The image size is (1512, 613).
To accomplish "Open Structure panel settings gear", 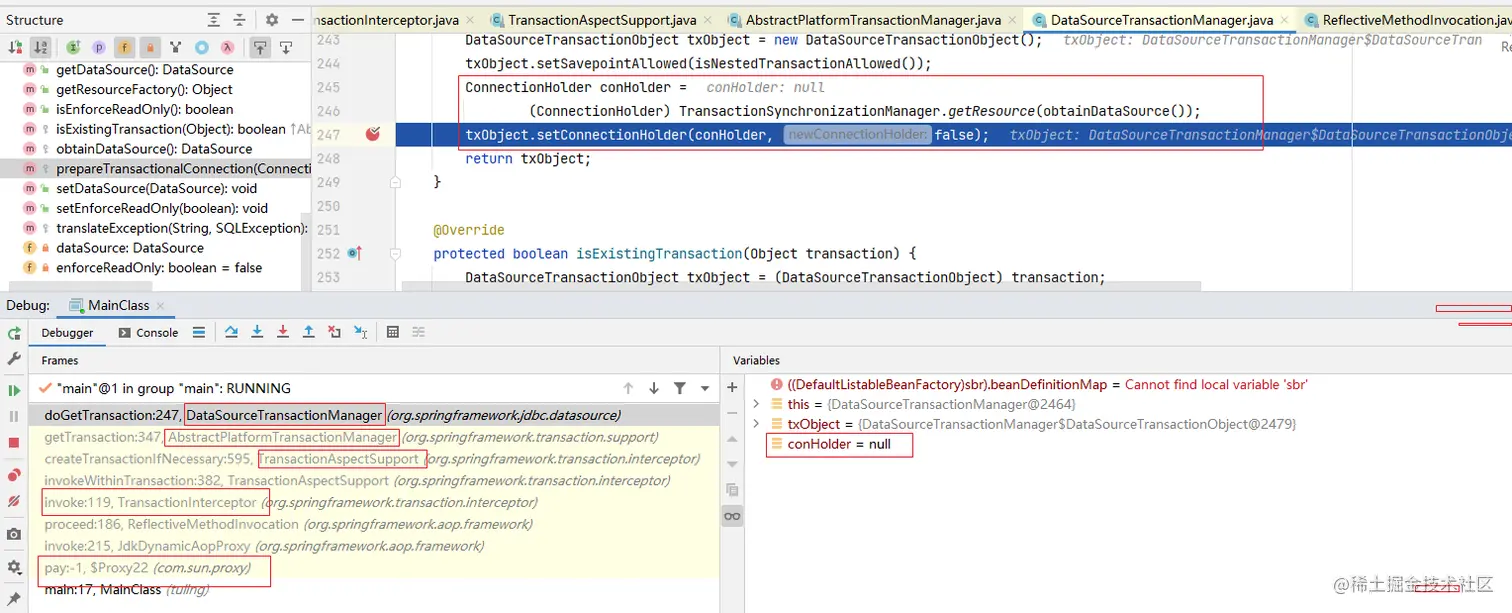I will [272, 20].
